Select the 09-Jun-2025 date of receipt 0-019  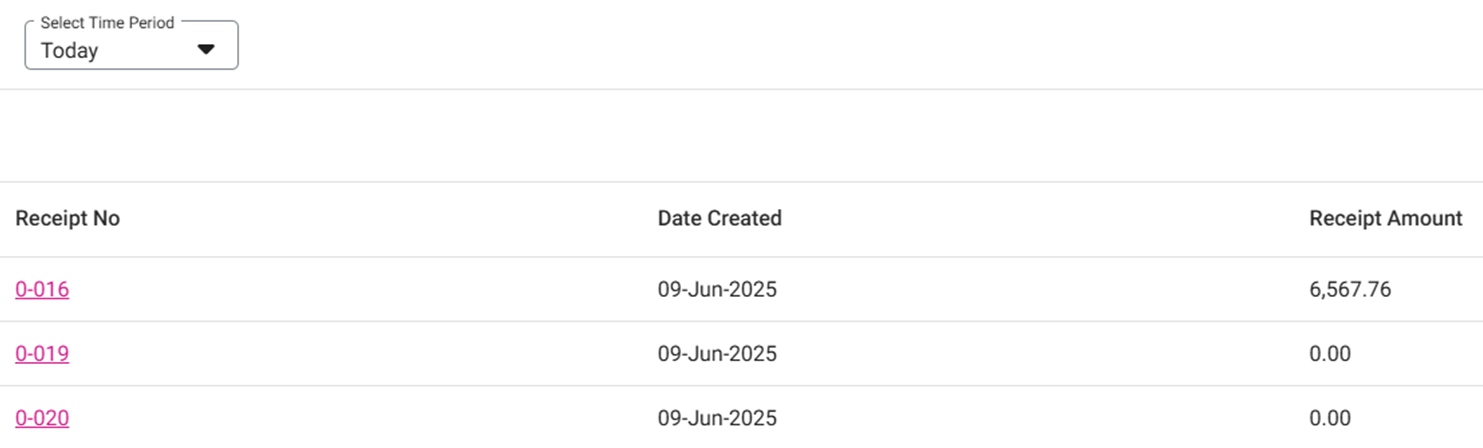(717, 354)
